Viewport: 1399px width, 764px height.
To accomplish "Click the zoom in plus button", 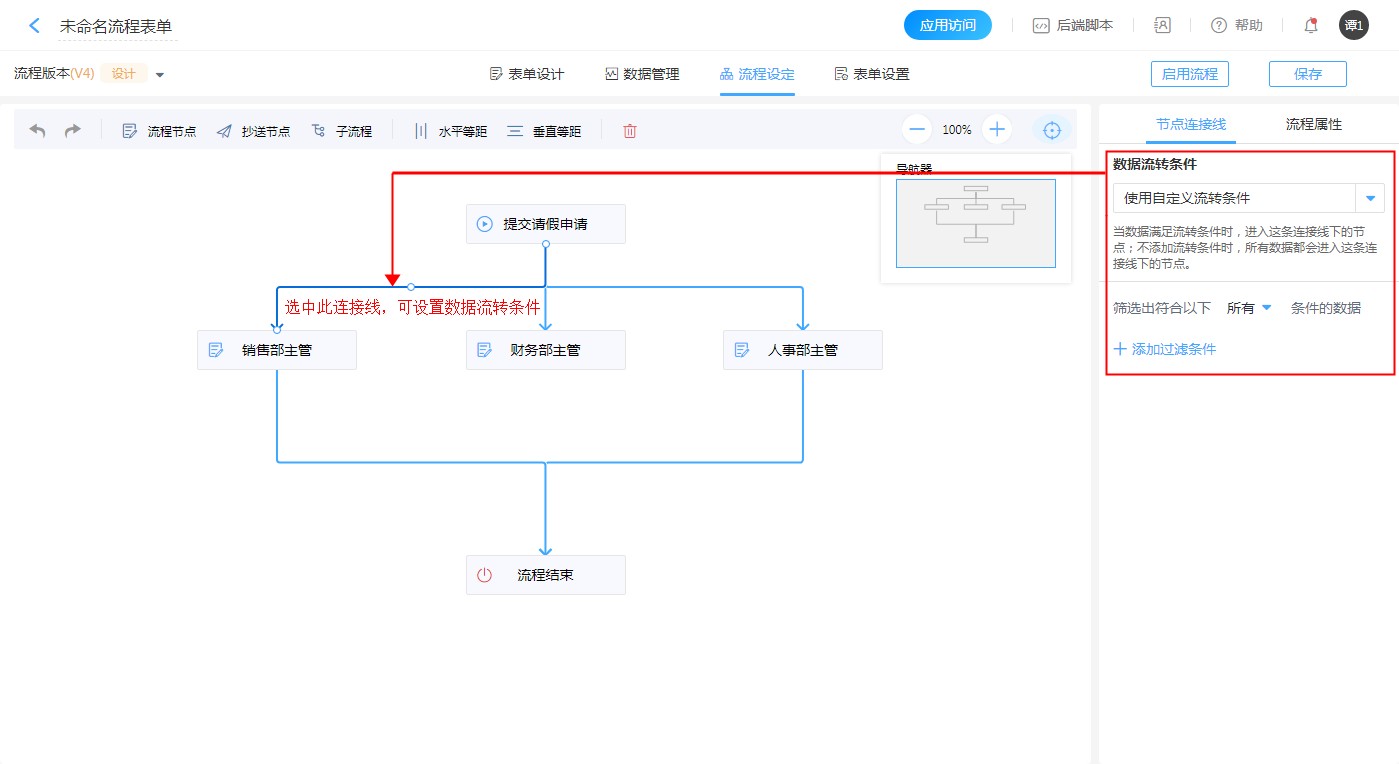I will [997, 129].
